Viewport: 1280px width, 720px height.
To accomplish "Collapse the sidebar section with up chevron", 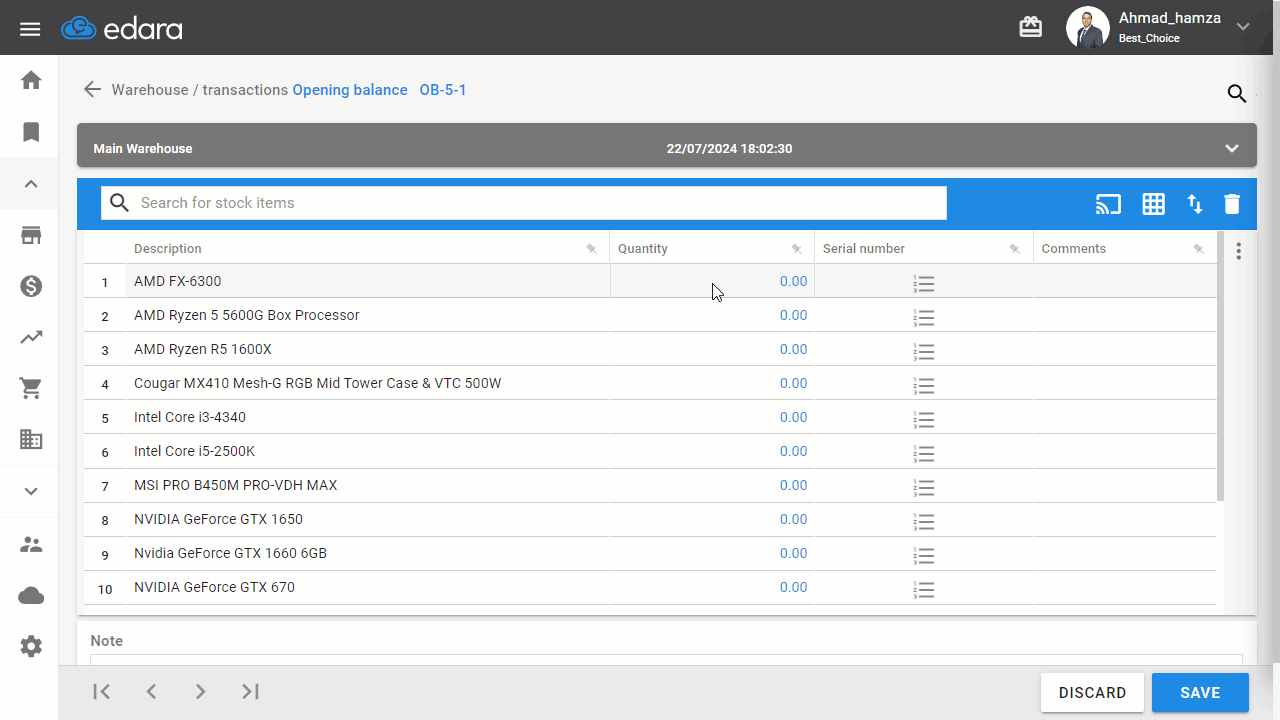I will click(x=31, y=184).
